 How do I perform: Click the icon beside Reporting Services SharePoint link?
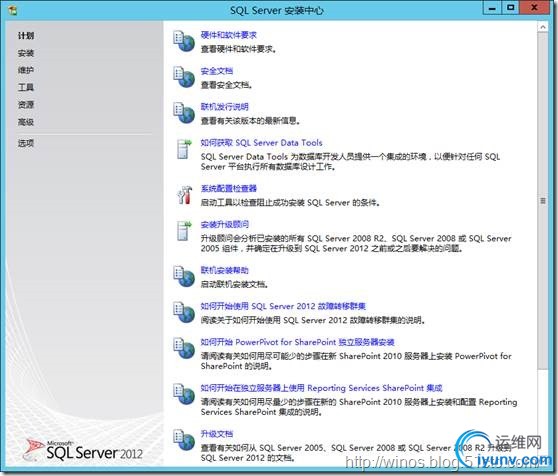click(184, 394)
